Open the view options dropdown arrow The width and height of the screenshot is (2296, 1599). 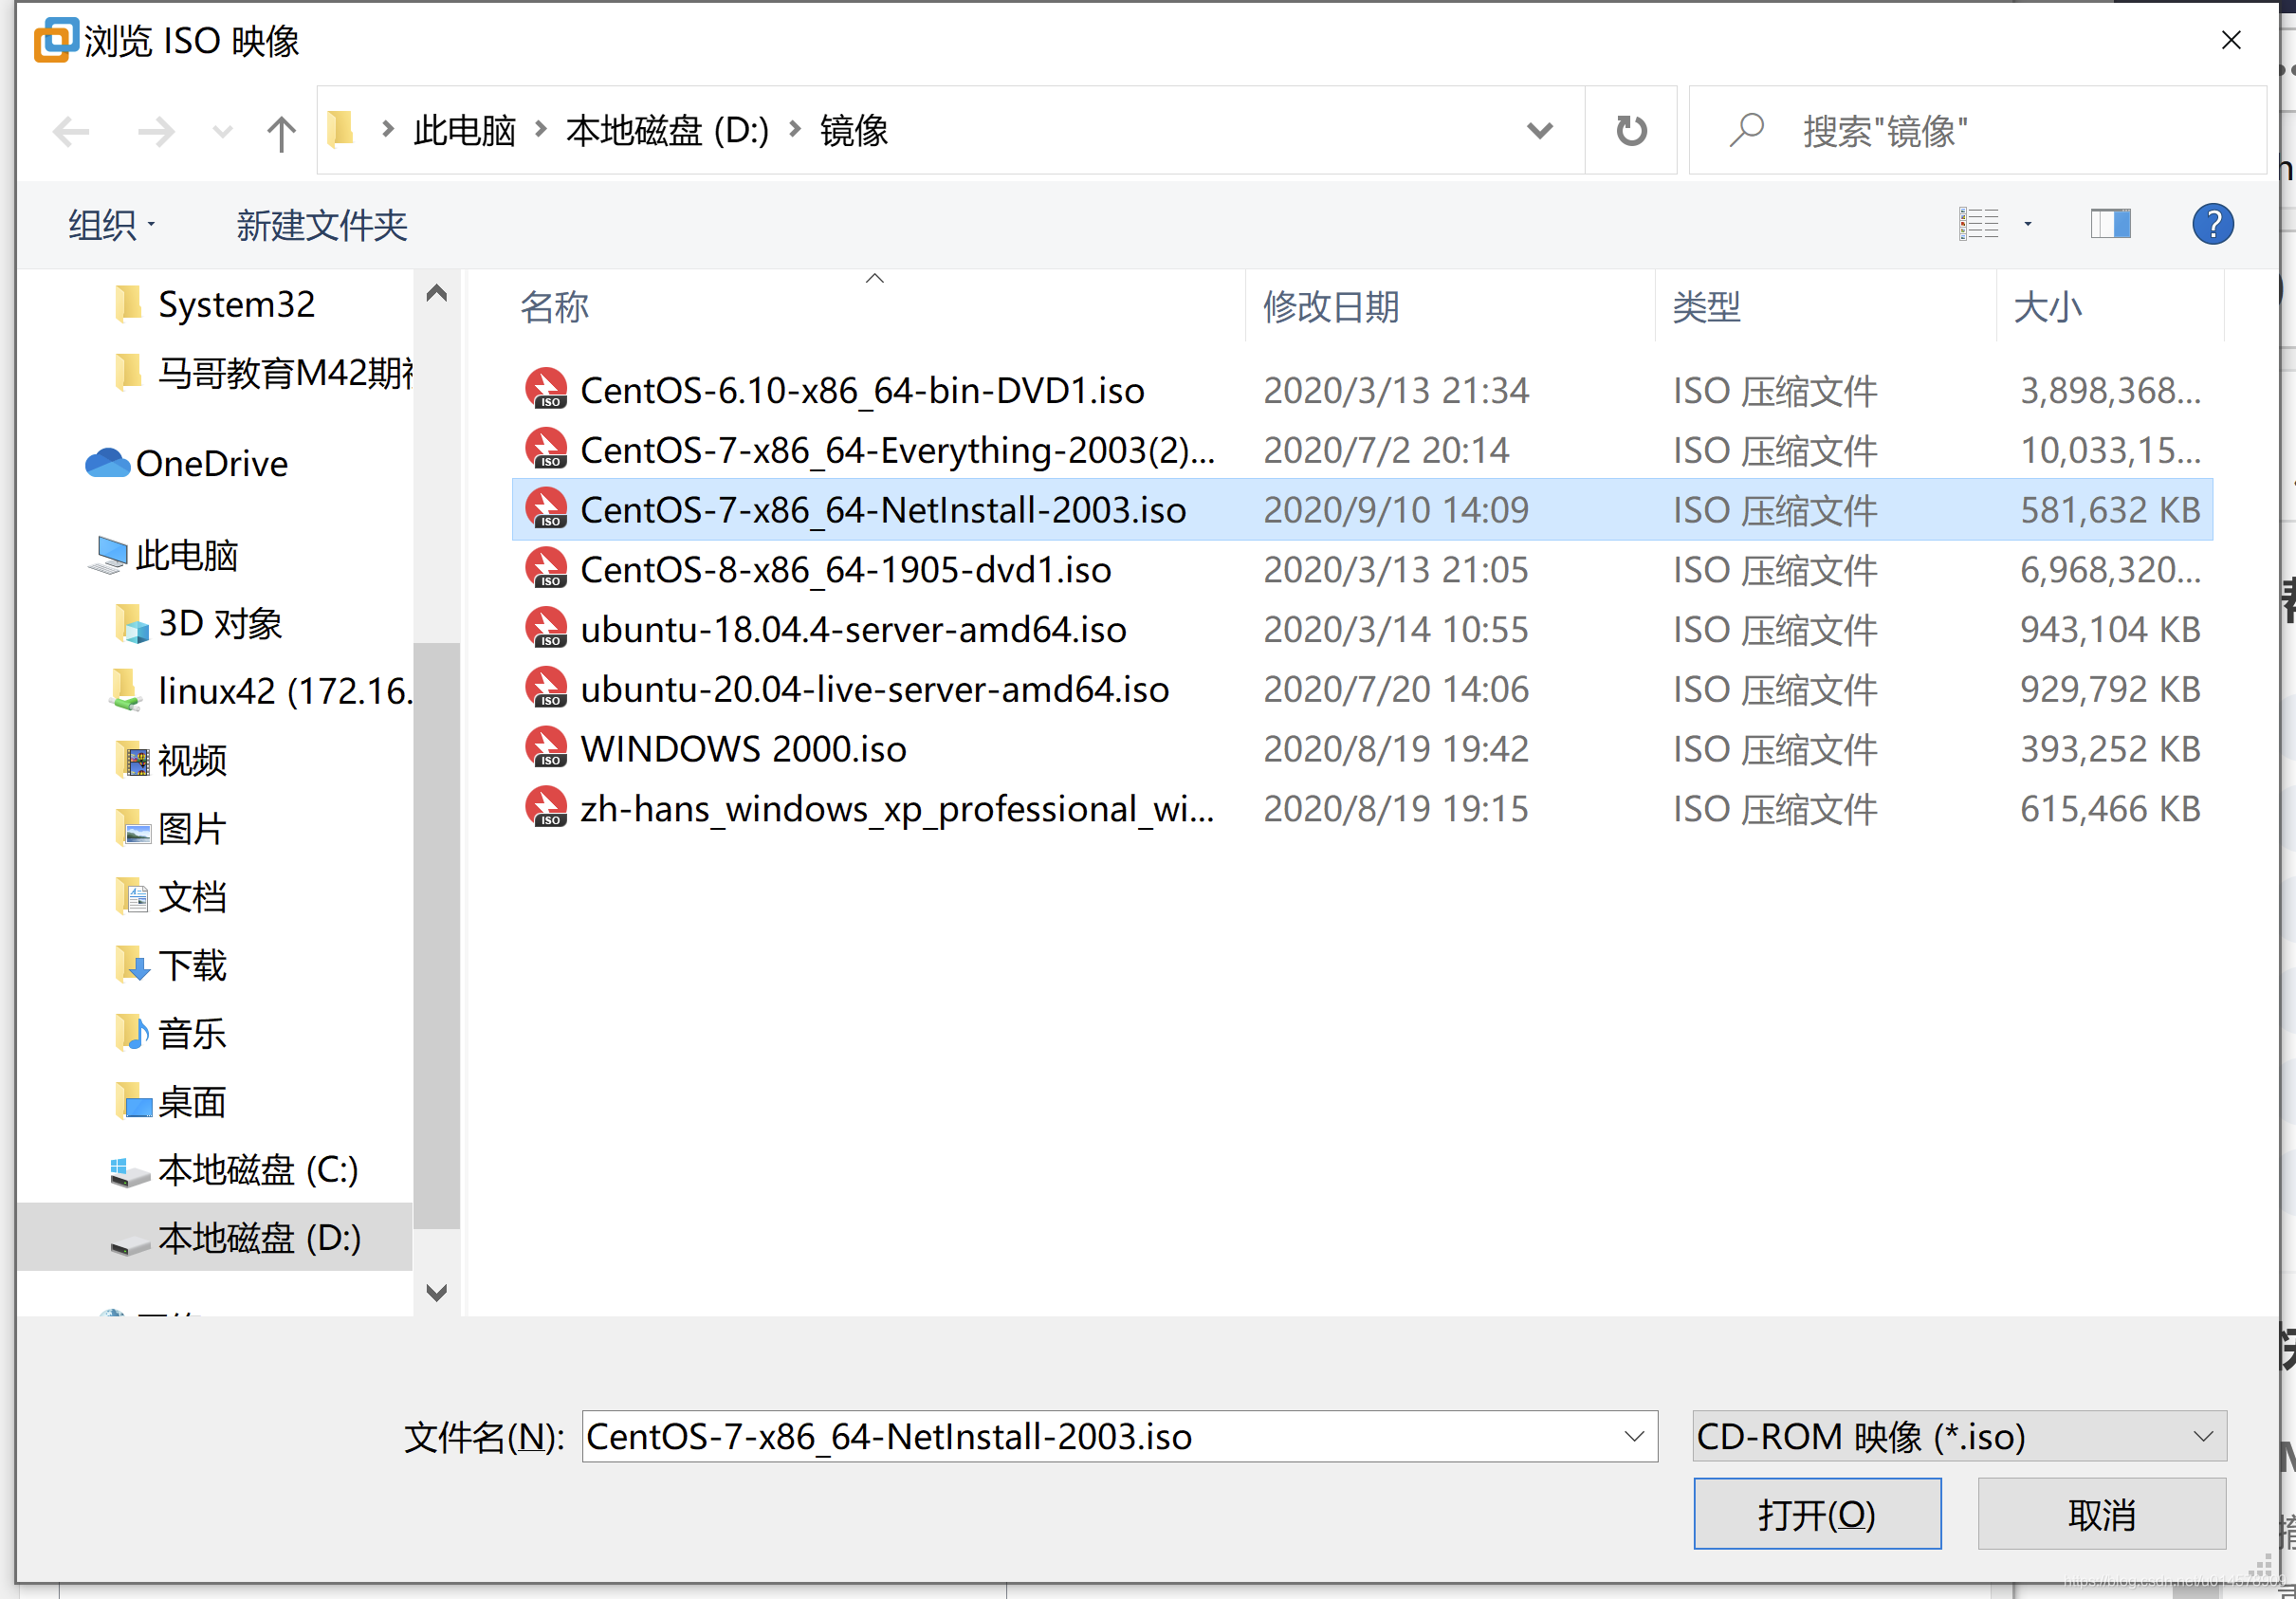pyautogui.click(x=2028, y=224)
